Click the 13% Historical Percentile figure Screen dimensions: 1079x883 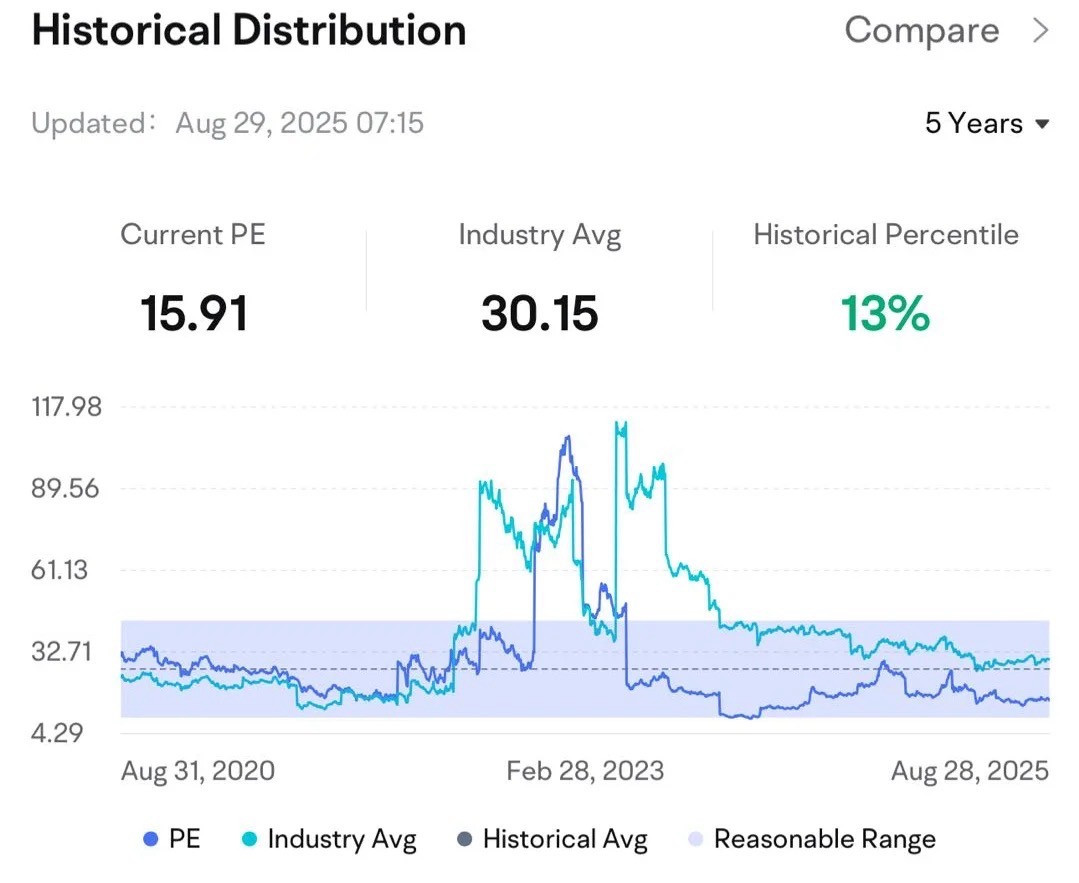[x=886, y=313]
